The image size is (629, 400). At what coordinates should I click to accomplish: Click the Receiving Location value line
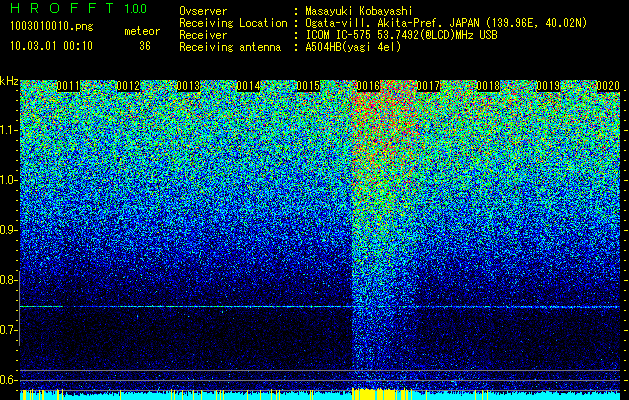tap(446, 23)
